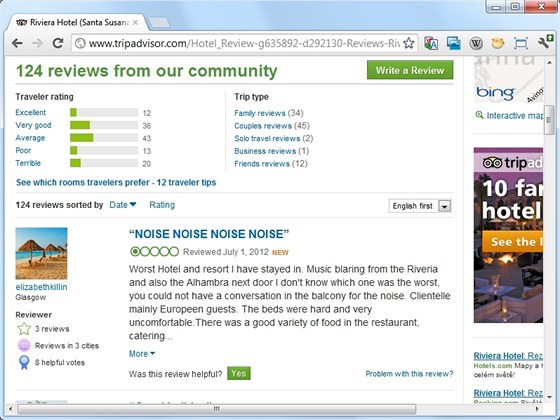Mark review helpful with Yes button
Image resolution: width=560 pixels, height=420 pixels.
239,373
